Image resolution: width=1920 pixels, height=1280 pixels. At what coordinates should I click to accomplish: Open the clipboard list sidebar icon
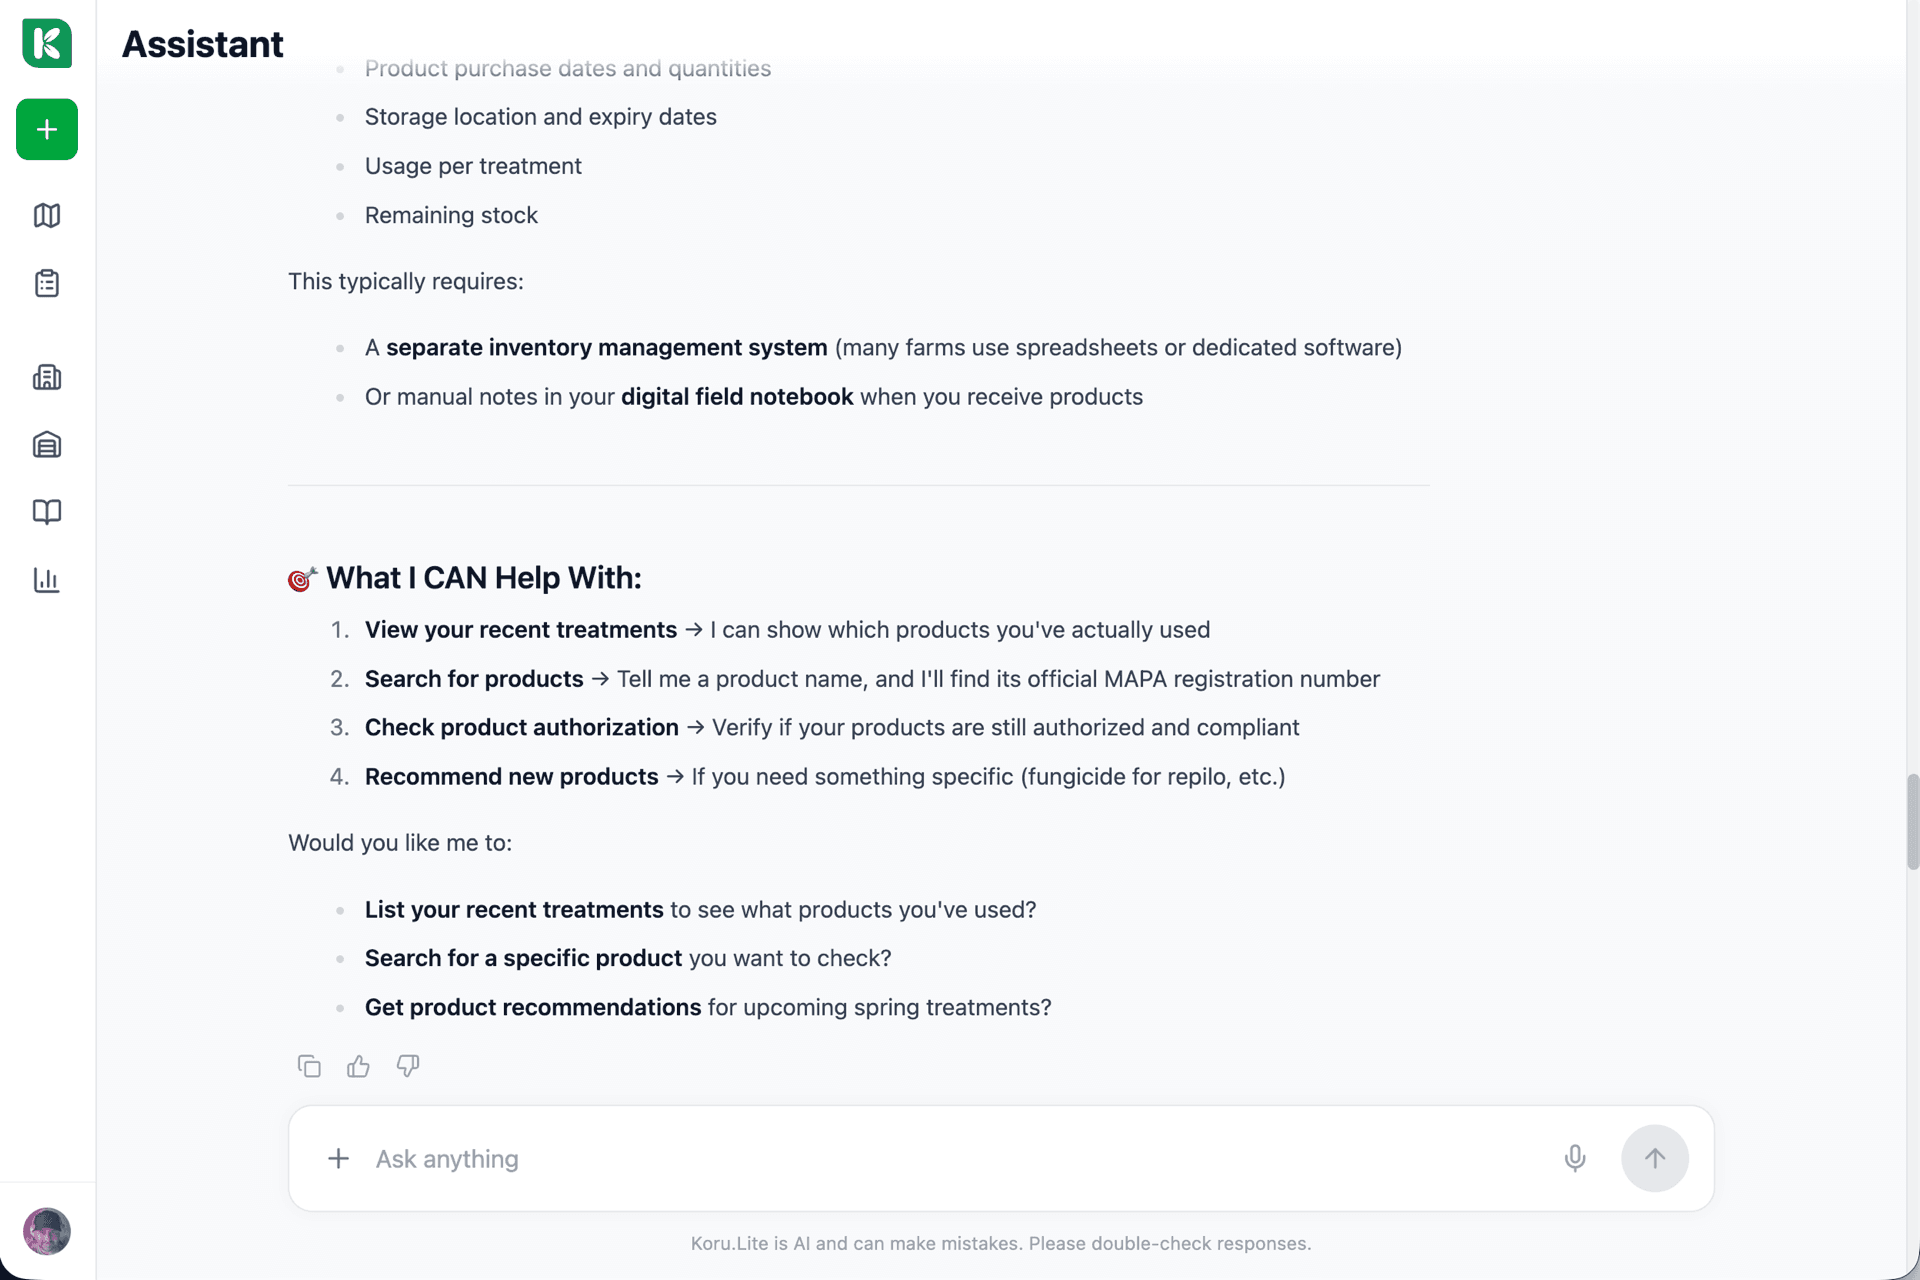[47, 283]
